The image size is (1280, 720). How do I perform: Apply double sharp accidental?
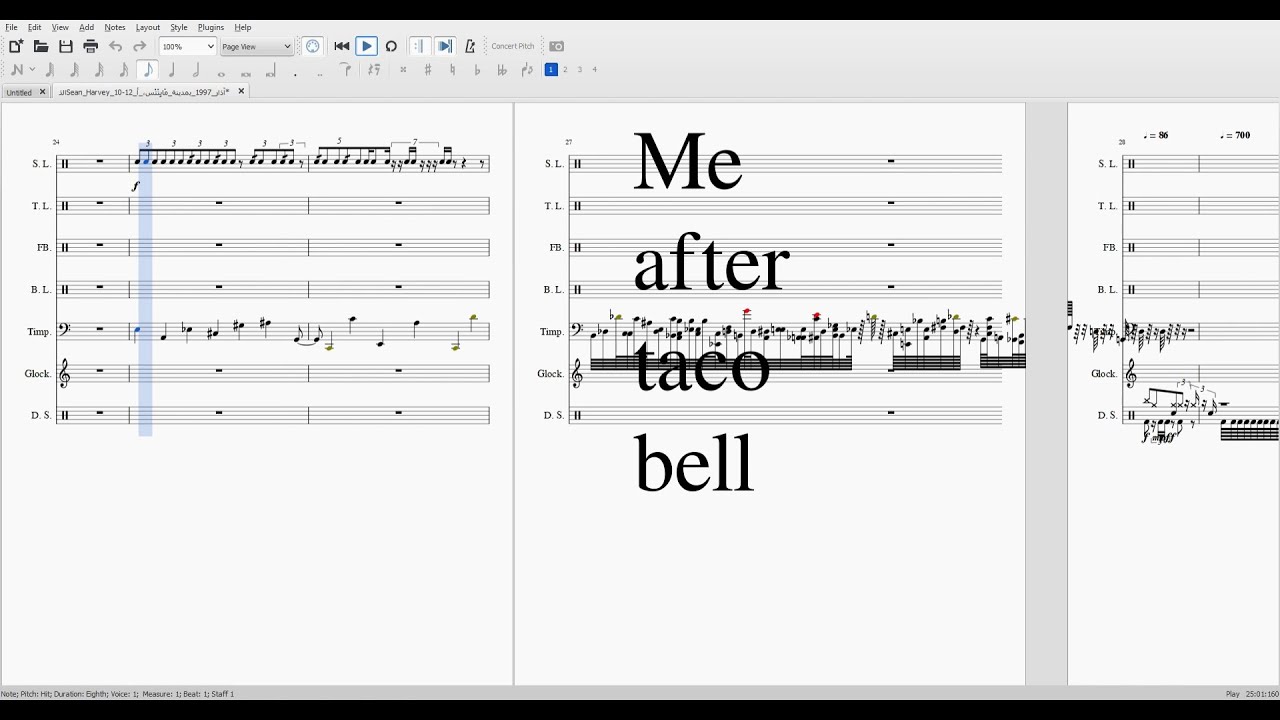pyautogui.click(x=403, y=70)
